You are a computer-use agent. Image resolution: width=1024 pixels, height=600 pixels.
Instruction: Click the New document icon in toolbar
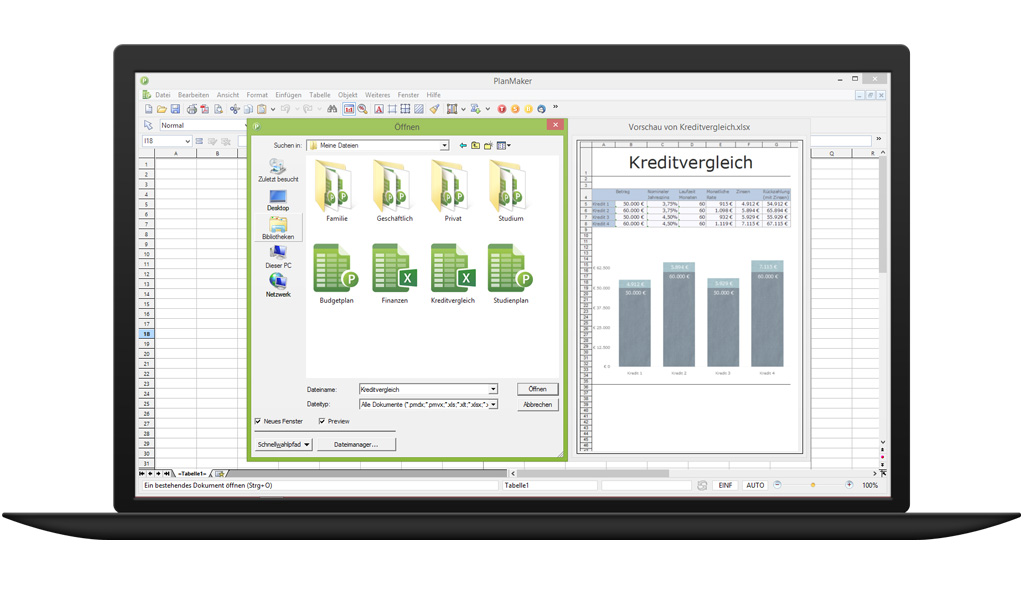148,109
